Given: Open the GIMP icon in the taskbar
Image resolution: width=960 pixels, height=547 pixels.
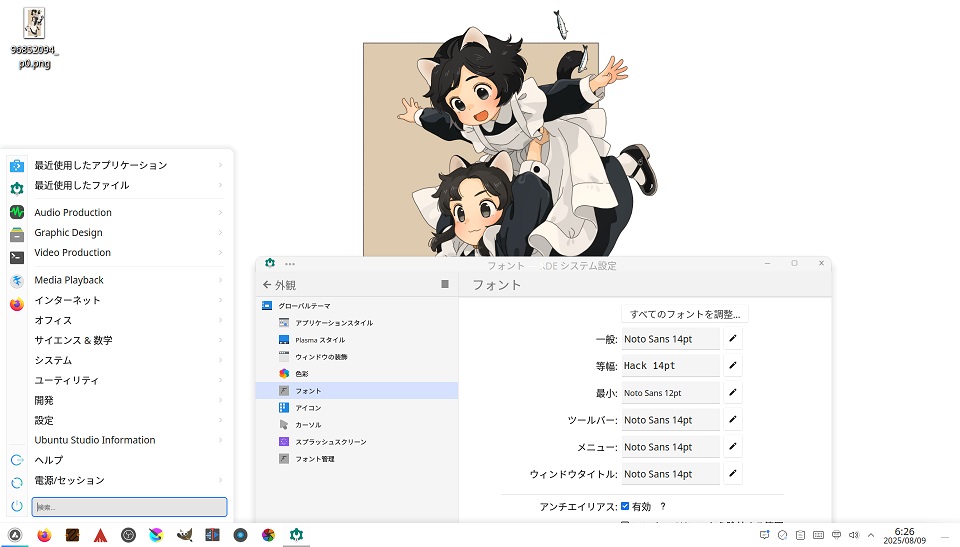Looking at the screenshot, I should [x=184, y=535].
